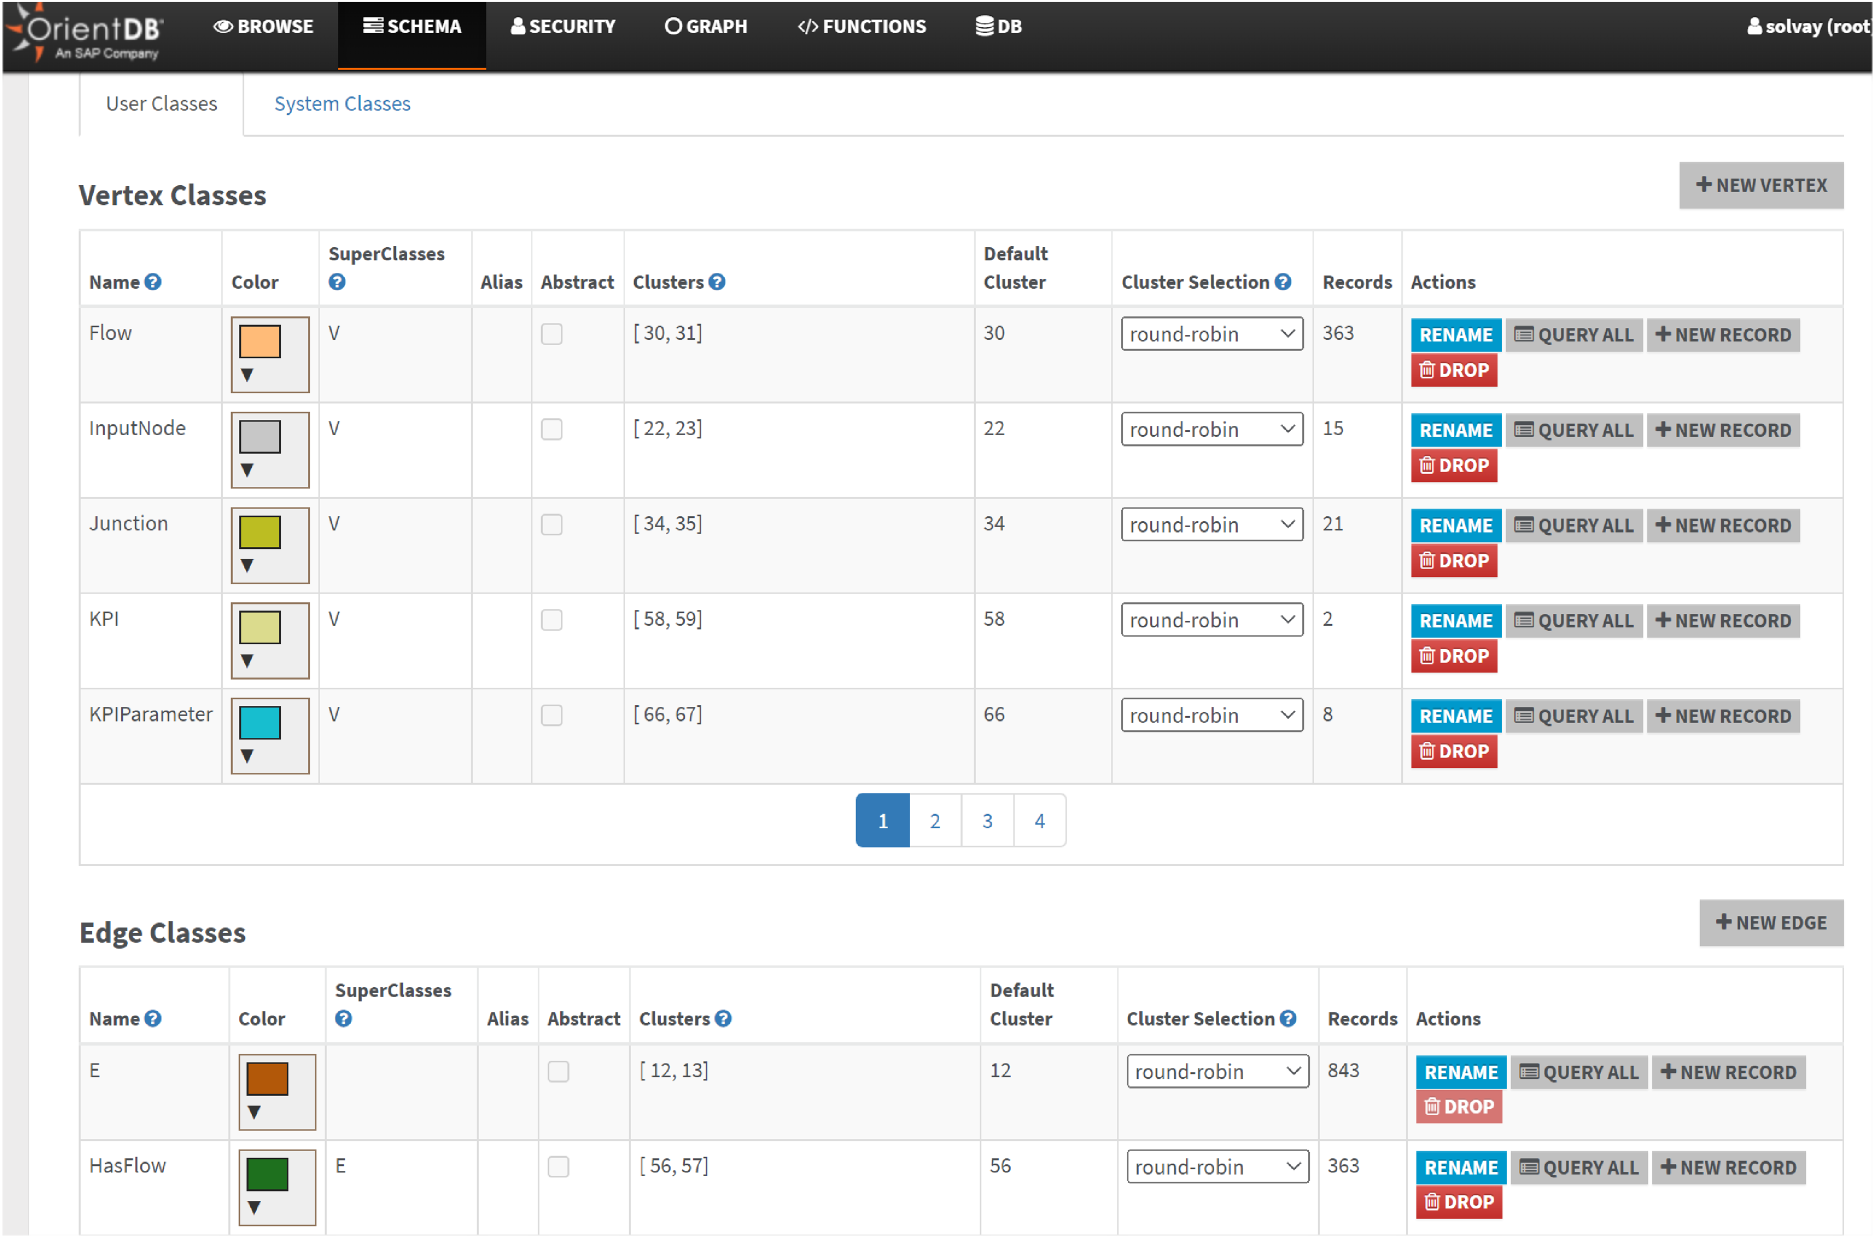Screen dimensions: 1875x1238
Task: Click the solvay user icon
Action: click(1754, 27)
